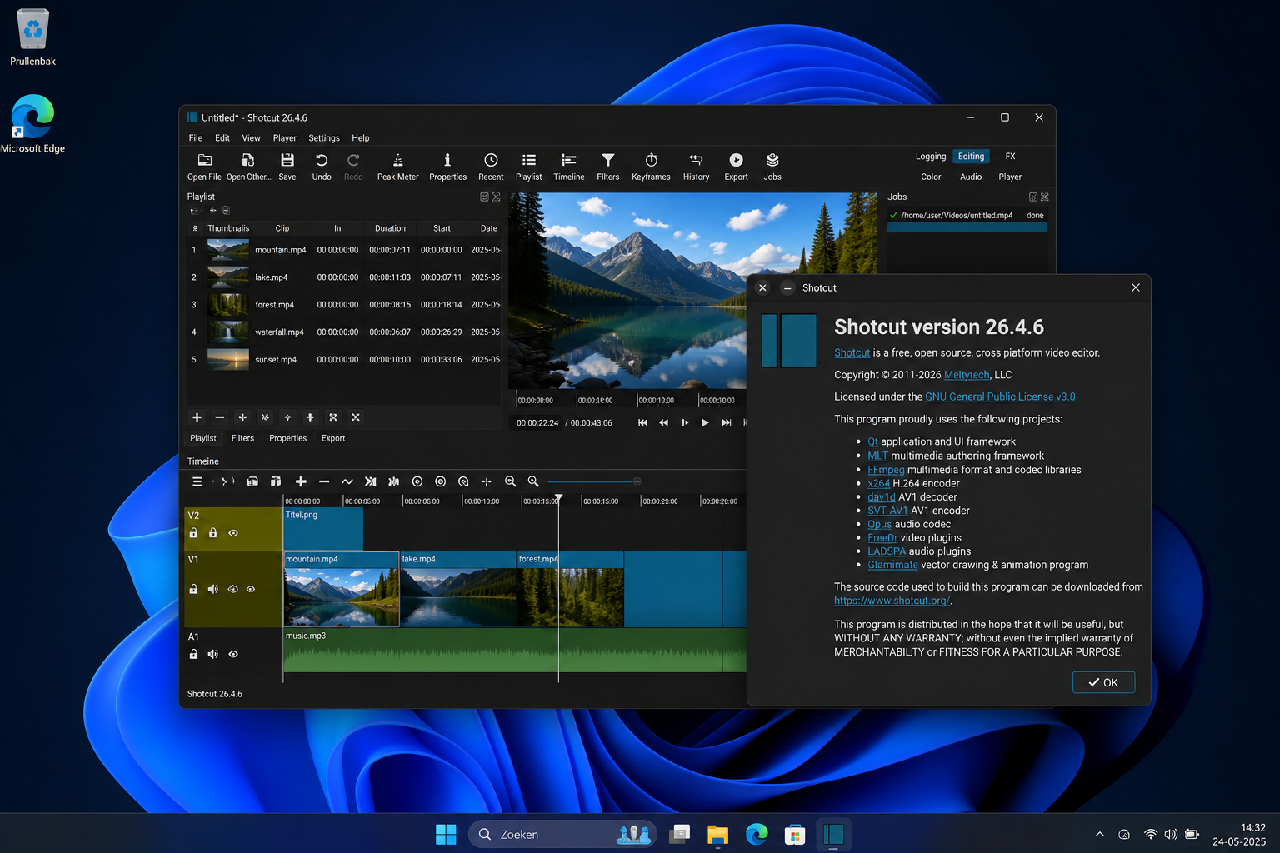Image resolution: width=1280 pixels, height=853 pixels.
Task: Open the Glaximate link in the dialog
Action: (892, 565)
